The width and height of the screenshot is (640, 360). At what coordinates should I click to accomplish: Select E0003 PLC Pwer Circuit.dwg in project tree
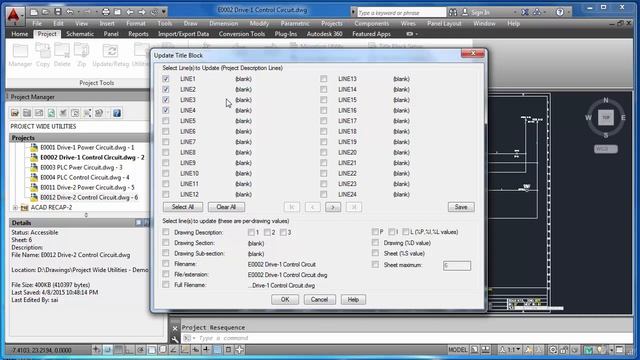click(x=81, y=167)
